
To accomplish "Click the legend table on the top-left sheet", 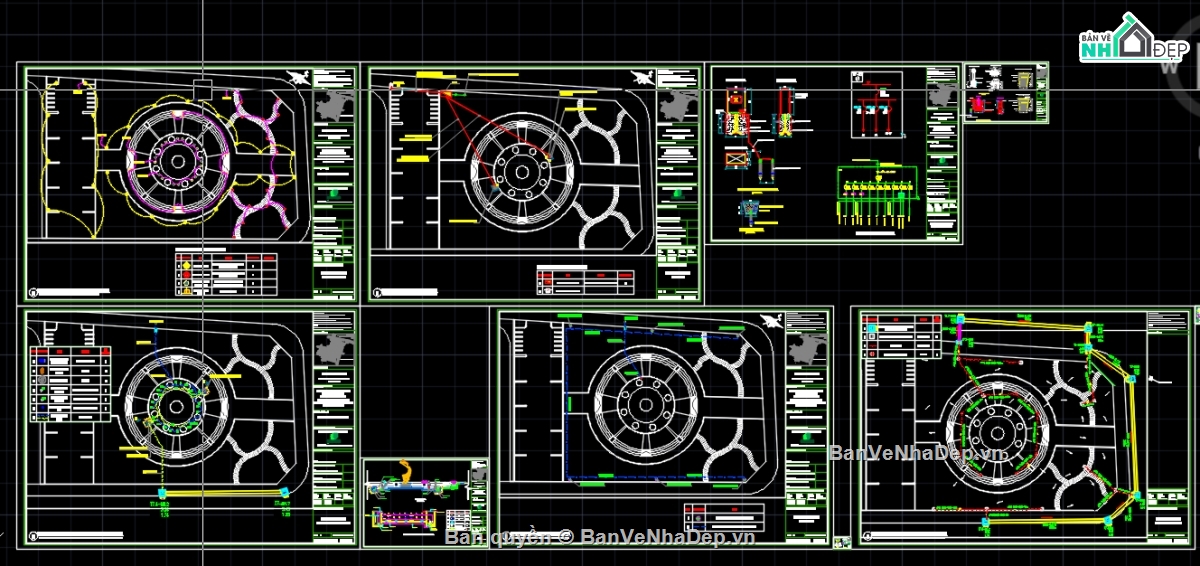I will click(227, 273).
